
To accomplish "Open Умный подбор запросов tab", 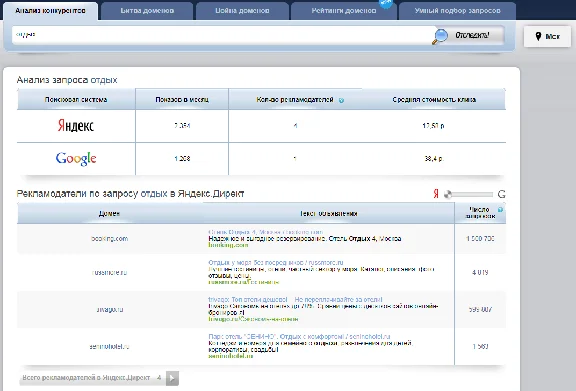I will coord(457,11).
